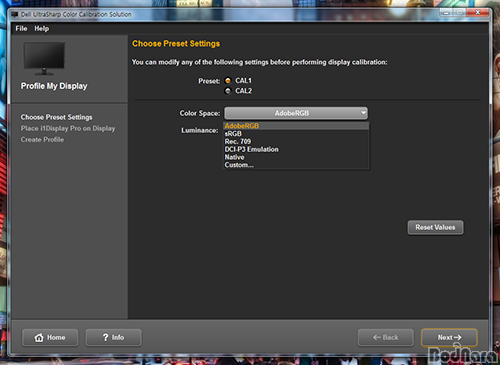Image resolution: width=500 pixels, height=365 pixels.
Task: Select Place i1Display Pro on Display step
Action: pyautogui.click(x=68, y=128)
